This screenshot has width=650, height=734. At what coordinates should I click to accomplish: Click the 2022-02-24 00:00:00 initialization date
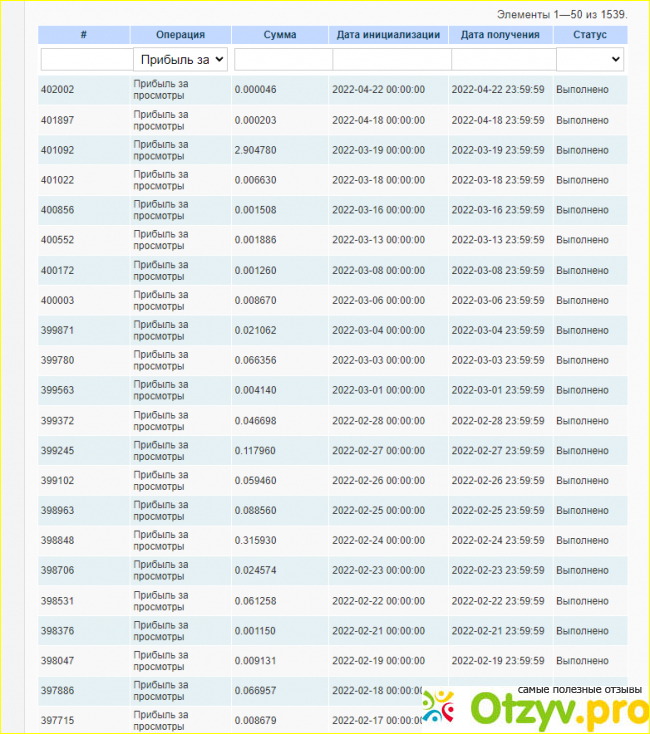(378, 541)
